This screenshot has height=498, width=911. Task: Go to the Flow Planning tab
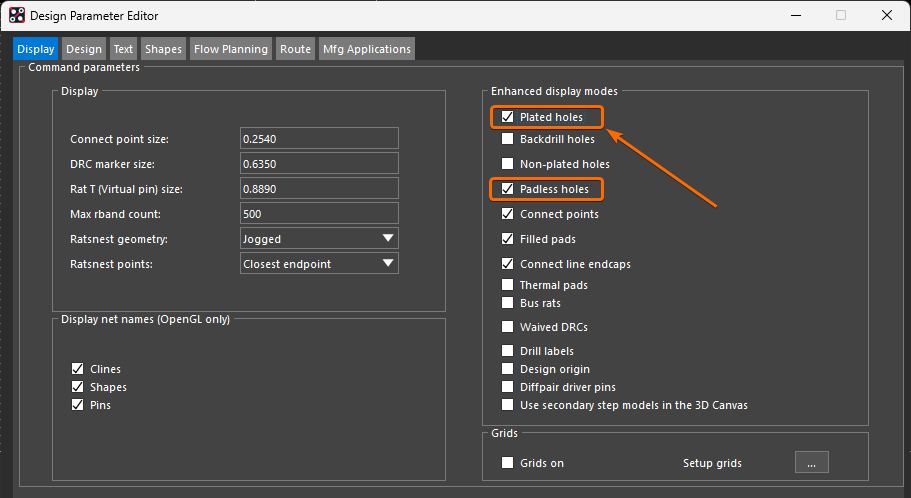pyautogui.click(x=231, y=49)
